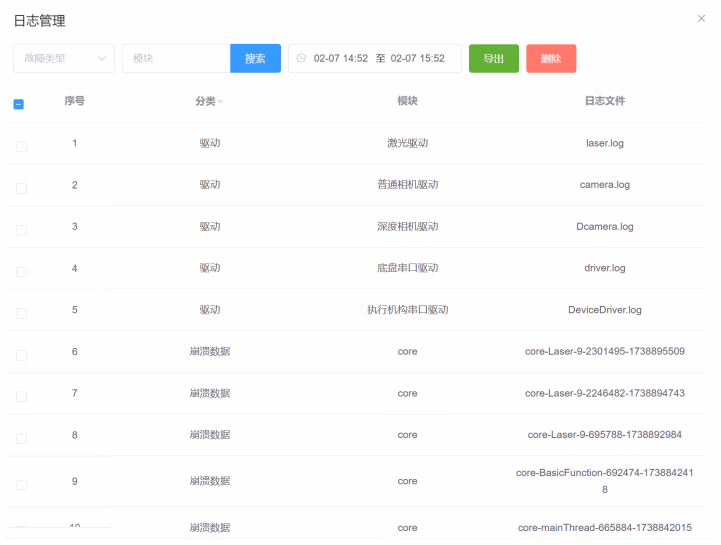The height and width of the screenshot is (545, 721).
Task: Select start time 02-07 14:52
Action: (341, 58)
